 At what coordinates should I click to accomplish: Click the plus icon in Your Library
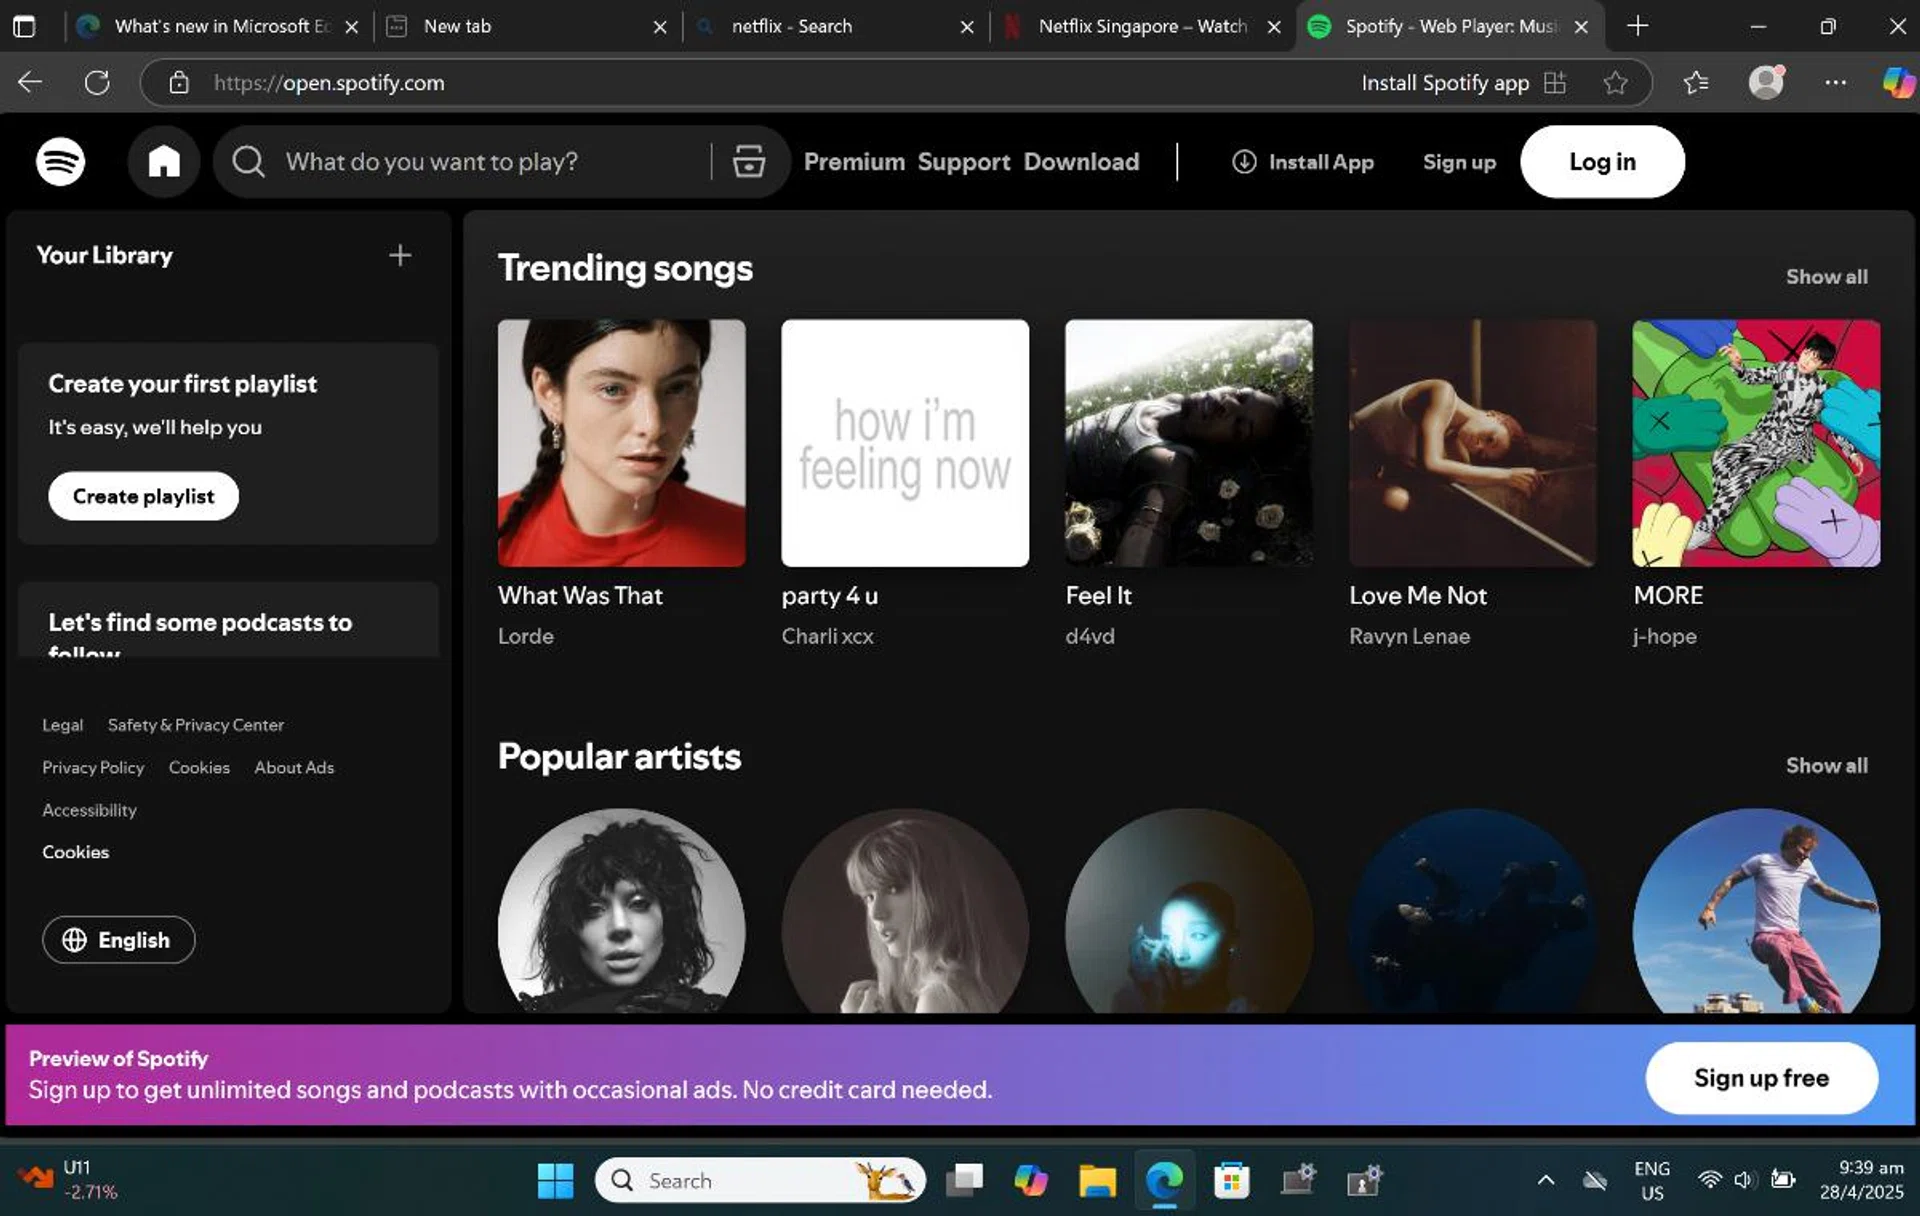pyautogui.click(x=400, y=255)
